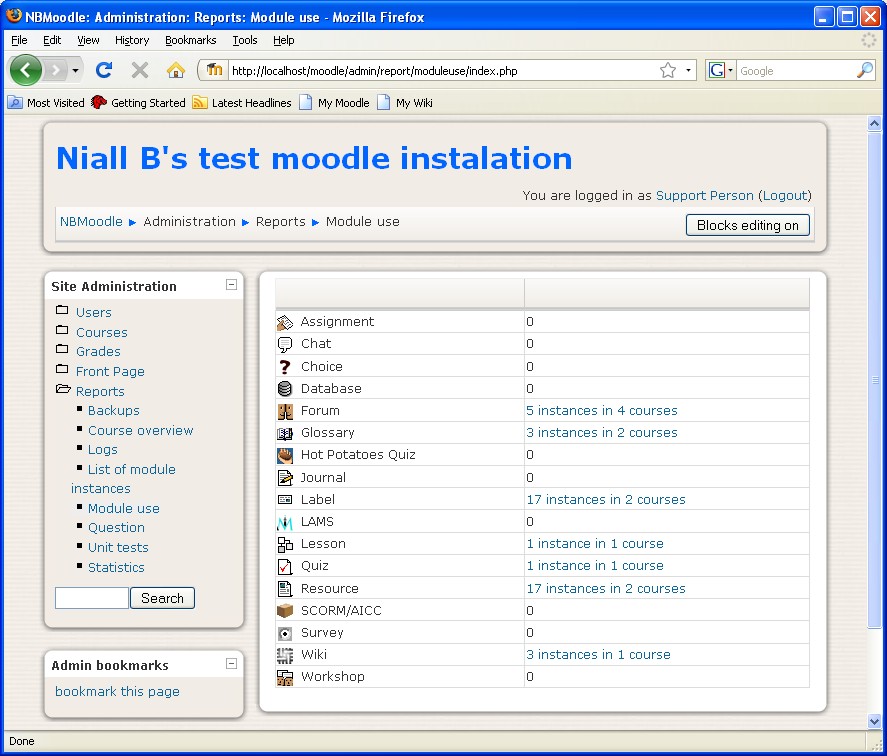
Task: Open the Bookmarks menu
Action: pyautogui.click(x=191, y=40)
